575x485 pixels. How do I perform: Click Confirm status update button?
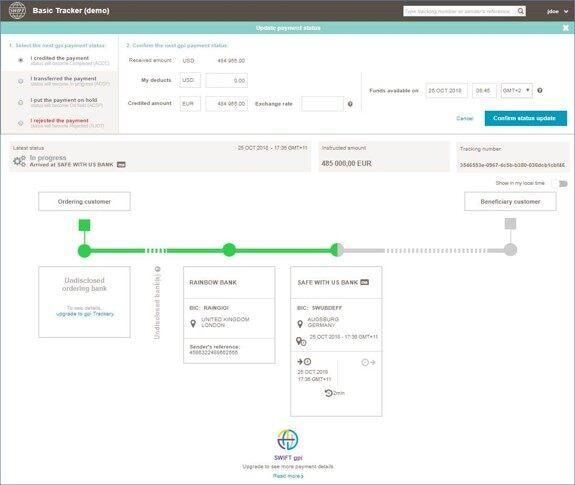pos(525,118)
